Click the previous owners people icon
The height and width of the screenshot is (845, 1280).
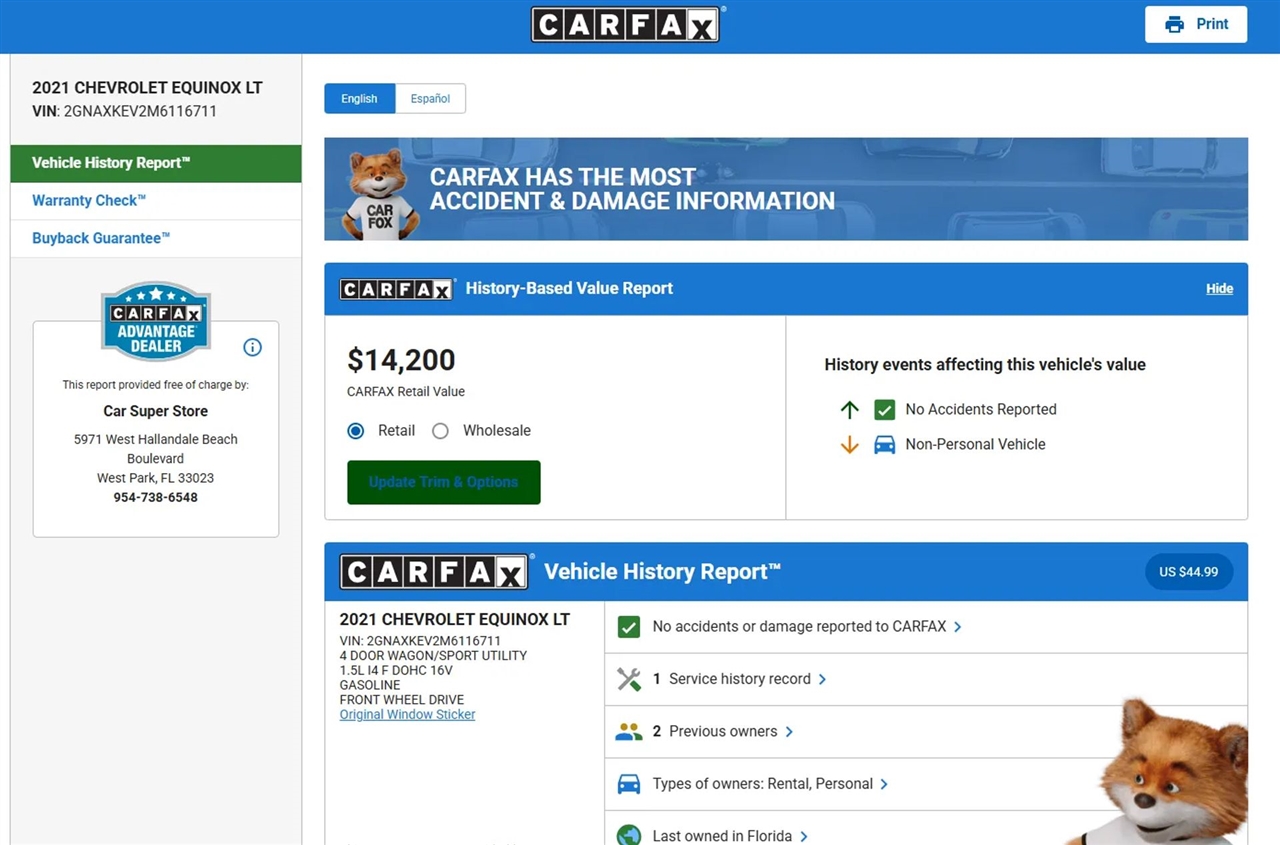coord(628,732)
